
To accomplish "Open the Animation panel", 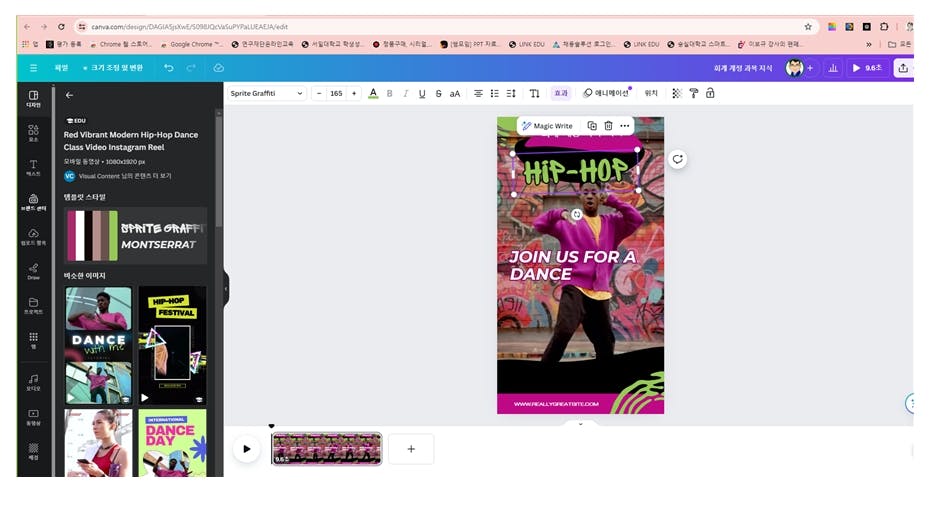I will 607,93.
